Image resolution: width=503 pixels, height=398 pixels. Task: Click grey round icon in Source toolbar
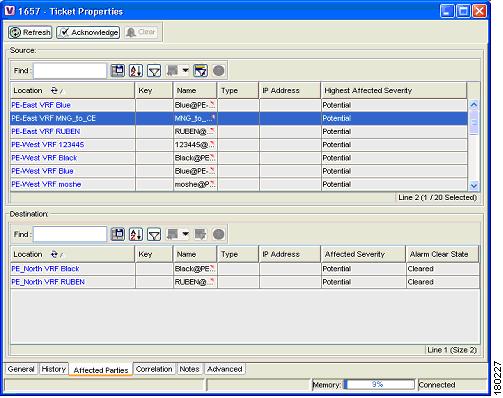(219, 71)
